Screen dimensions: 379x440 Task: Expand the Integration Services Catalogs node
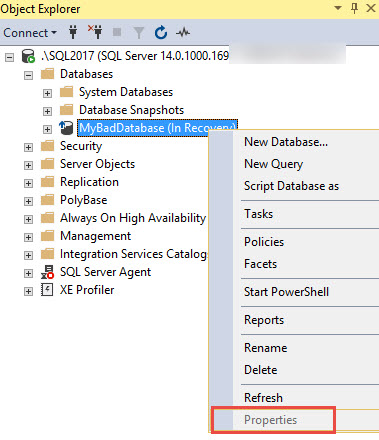[x=28, y=255]
